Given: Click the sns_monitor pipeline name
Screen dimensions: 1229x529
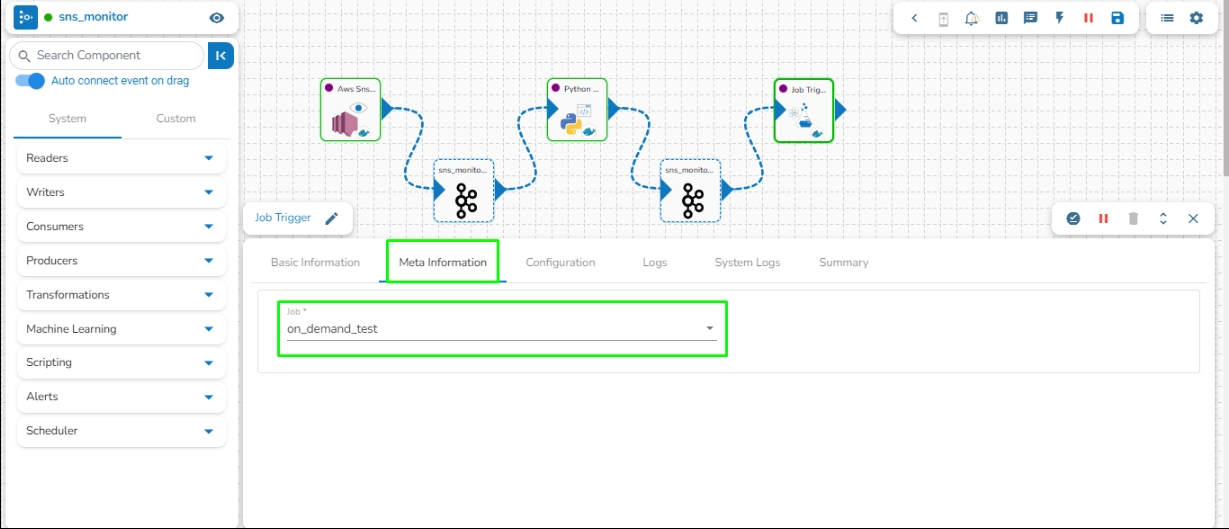Looking at the screenshot, I should tap(93, 17).
